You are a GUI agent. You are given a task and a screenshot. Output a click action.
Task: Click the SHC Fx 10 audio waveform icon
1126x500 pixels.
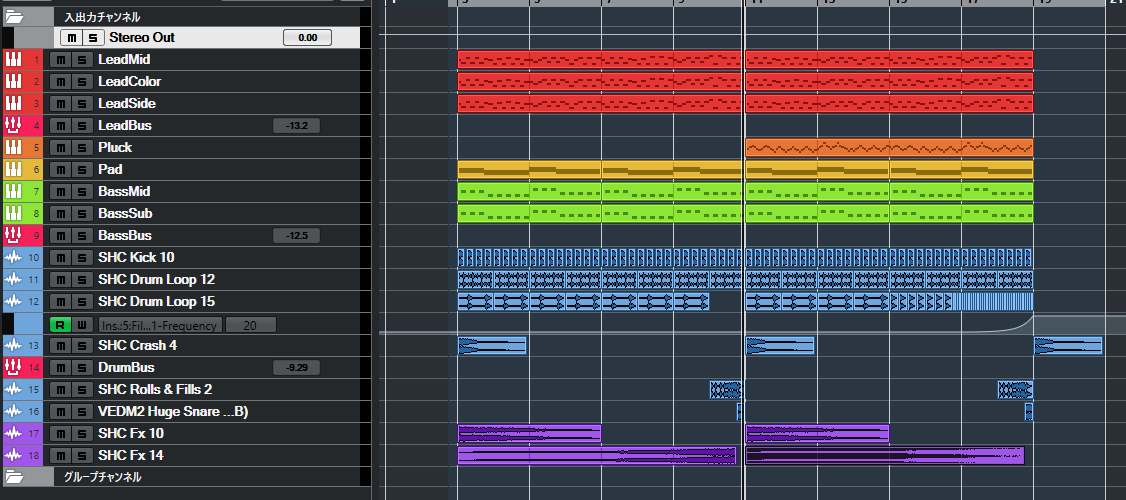coord(13,433)
